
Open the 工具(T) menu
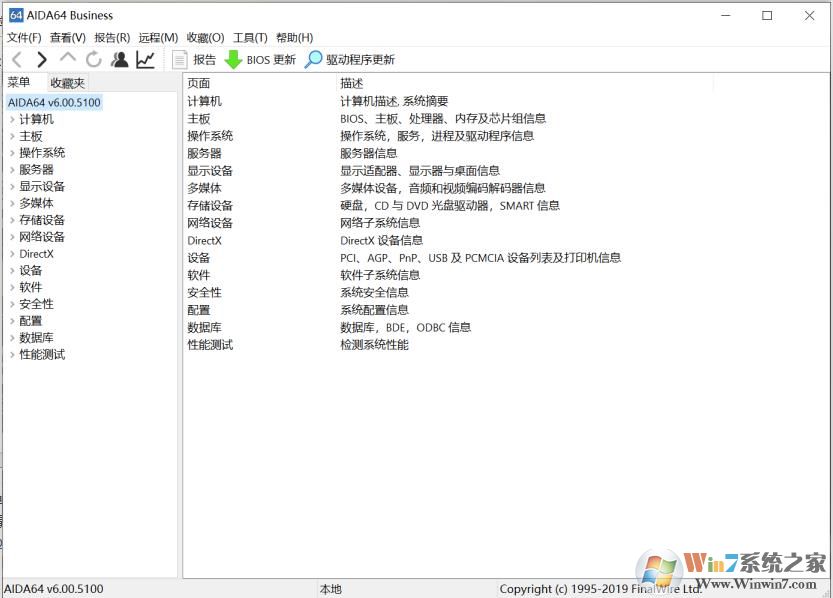coord(250,38)
